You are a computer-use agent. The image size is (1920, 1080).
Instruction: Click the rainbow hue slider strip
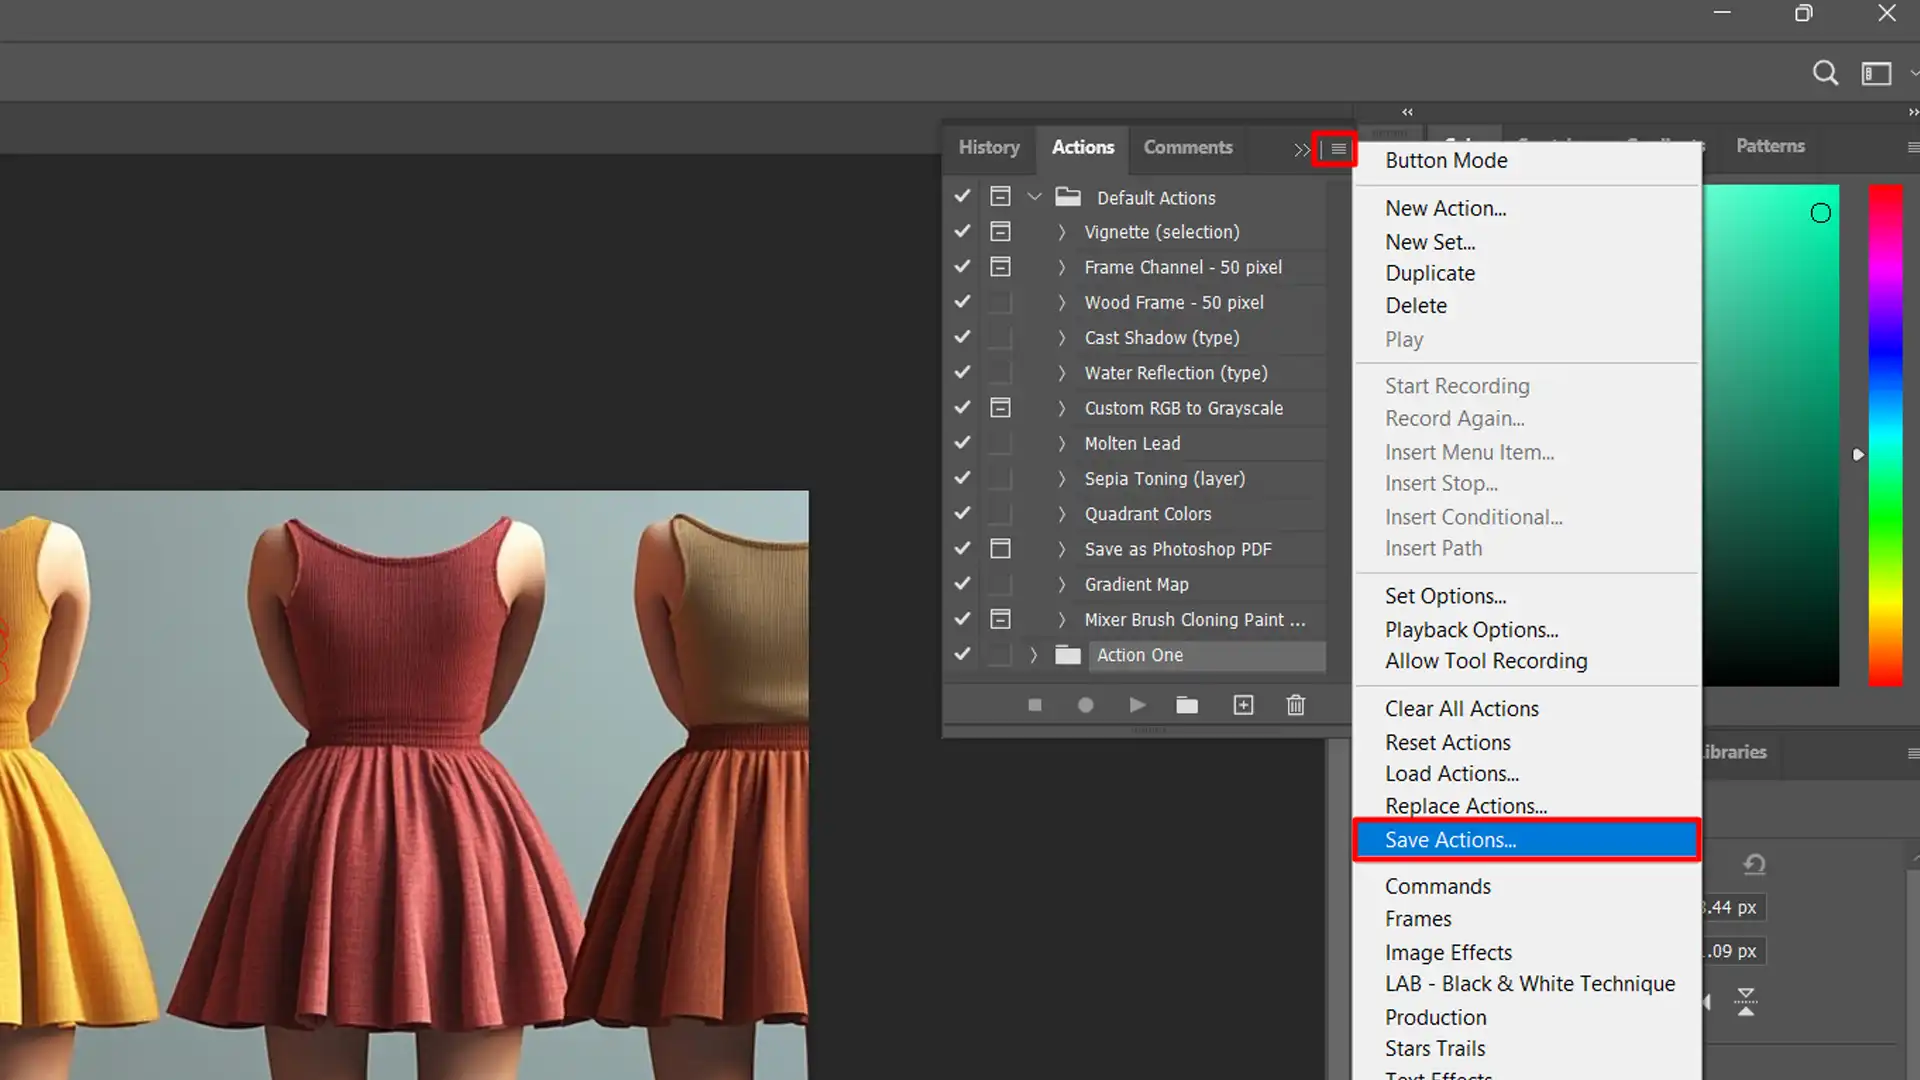pyautogui.click(x=1885, y=435)
